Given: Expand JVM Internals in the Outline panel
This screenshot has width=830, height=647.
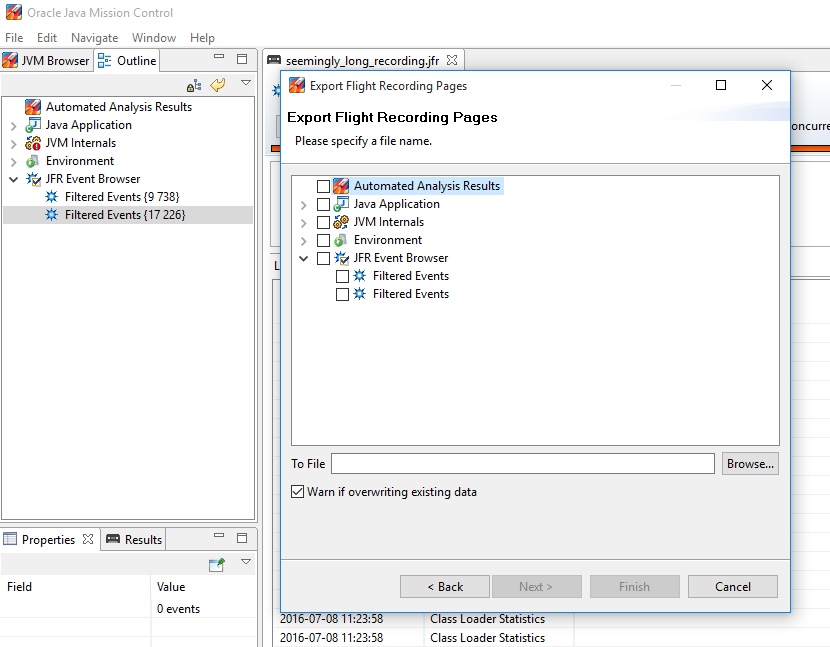Looking at the screenshot, I should pyautogui.click(x=13, y=143).
